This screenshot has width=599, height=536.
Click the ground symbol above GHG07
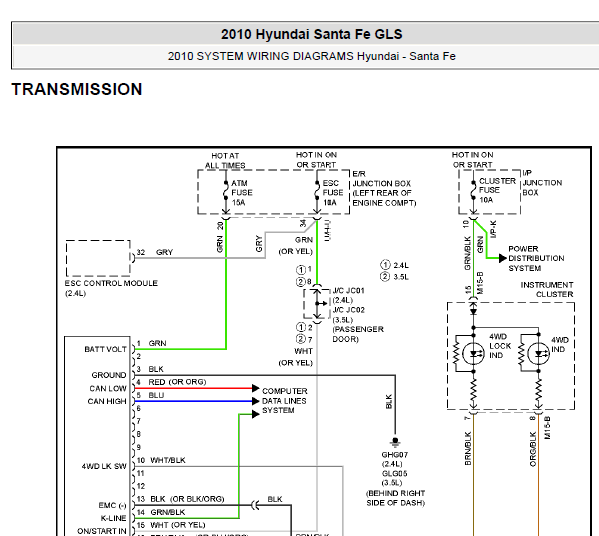click(x=395, y=442)
